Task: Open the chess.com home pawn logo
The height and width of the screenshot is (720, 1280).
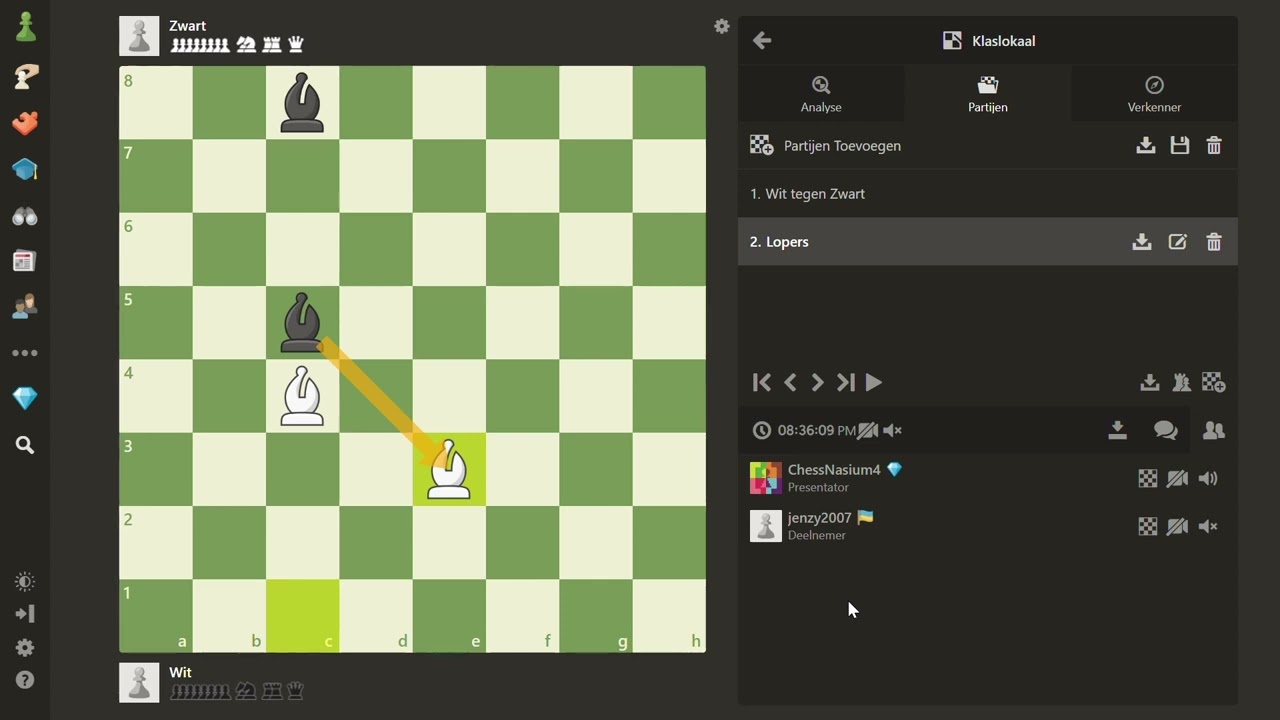Action: tap(25, 28)
